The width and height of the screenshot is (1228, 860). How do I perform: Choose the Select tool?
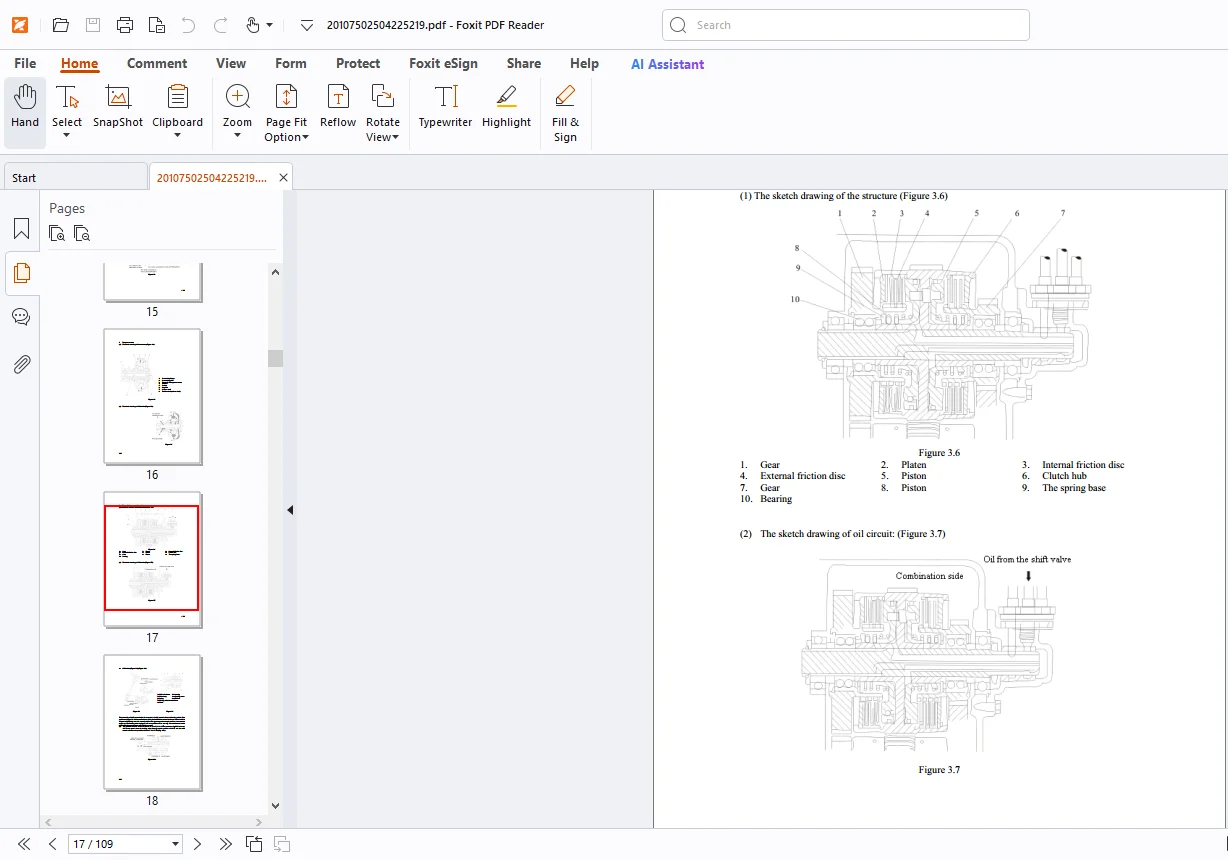[67, 111]
